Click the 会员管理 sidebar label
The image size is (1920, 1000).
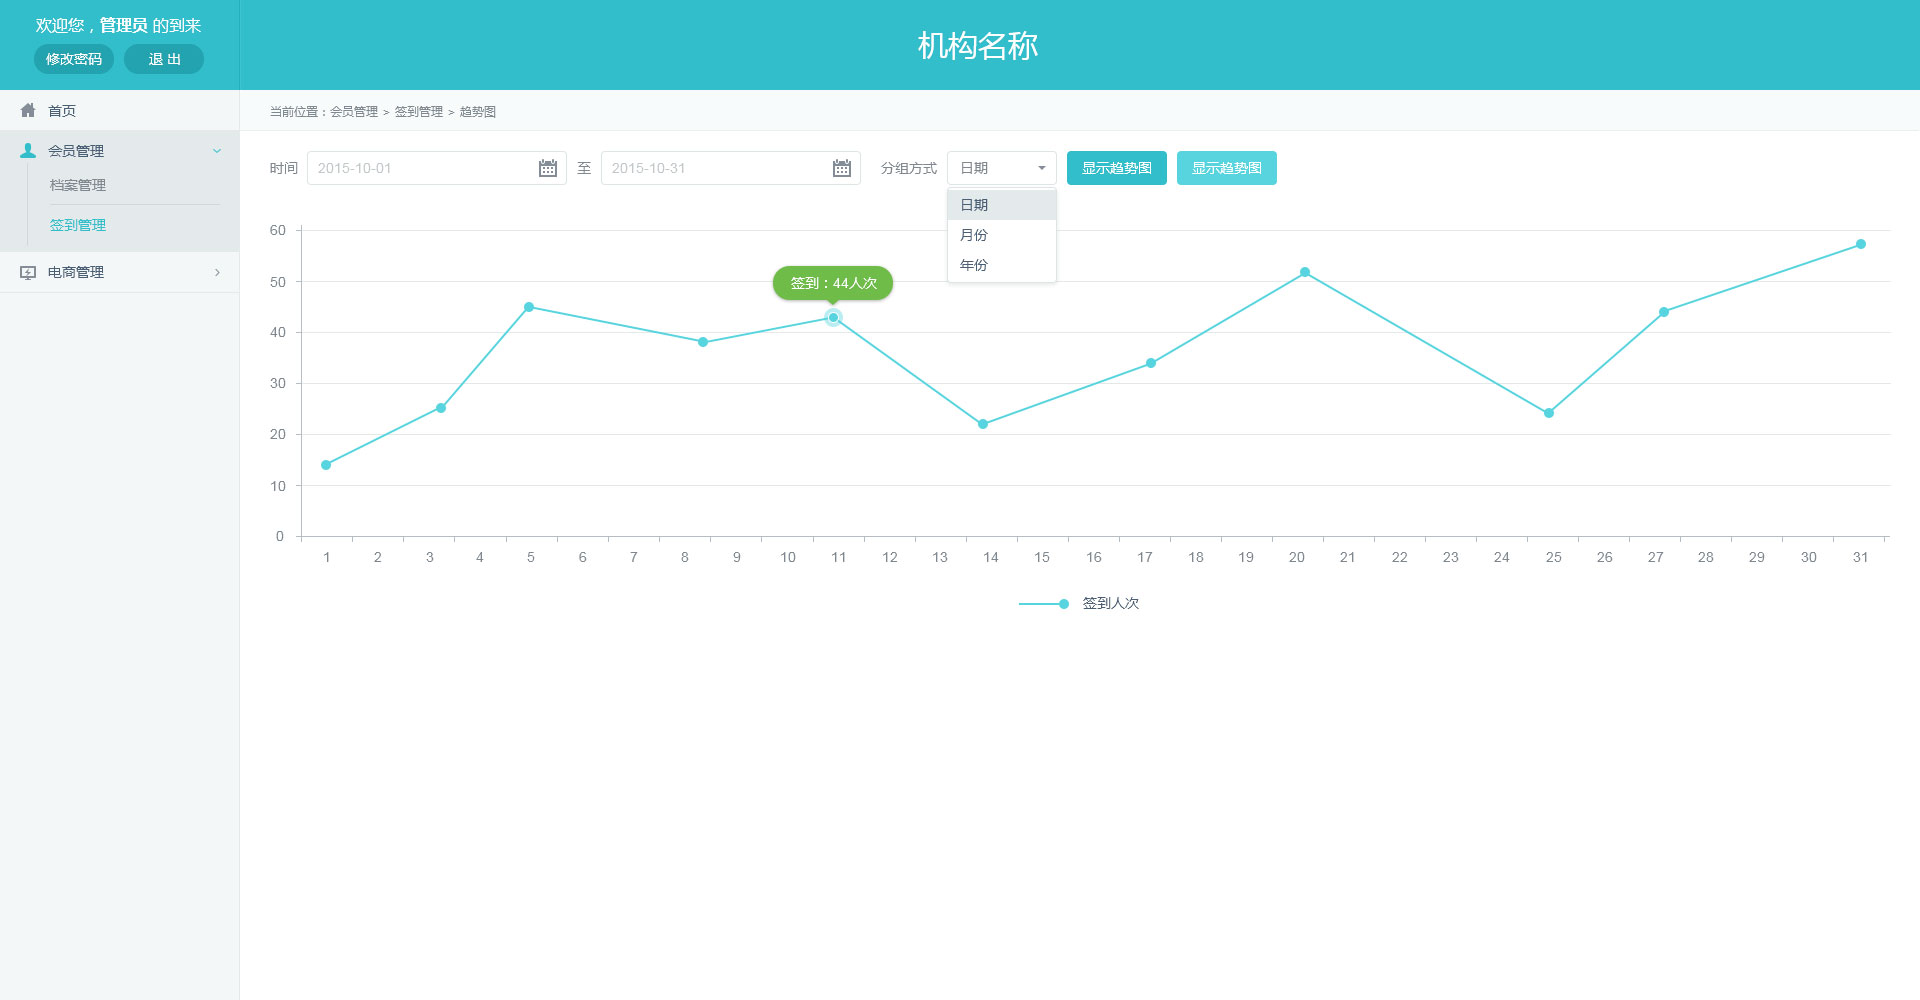(76, 151)
